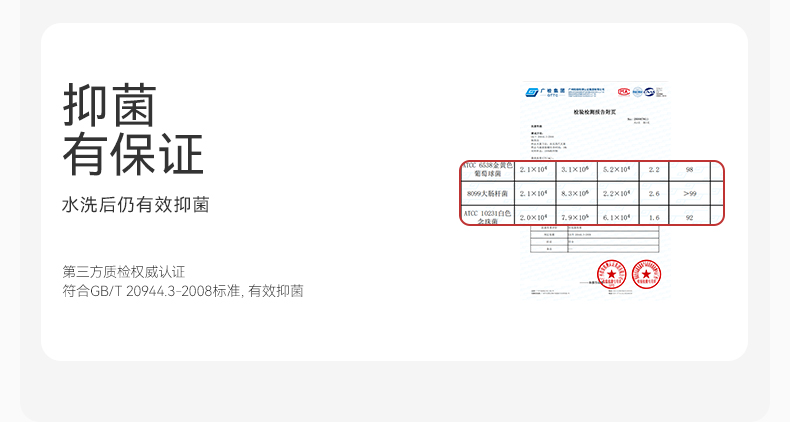
Task: Open the inspection report document image
Action: pyautogui.click(x=596, y=190)
